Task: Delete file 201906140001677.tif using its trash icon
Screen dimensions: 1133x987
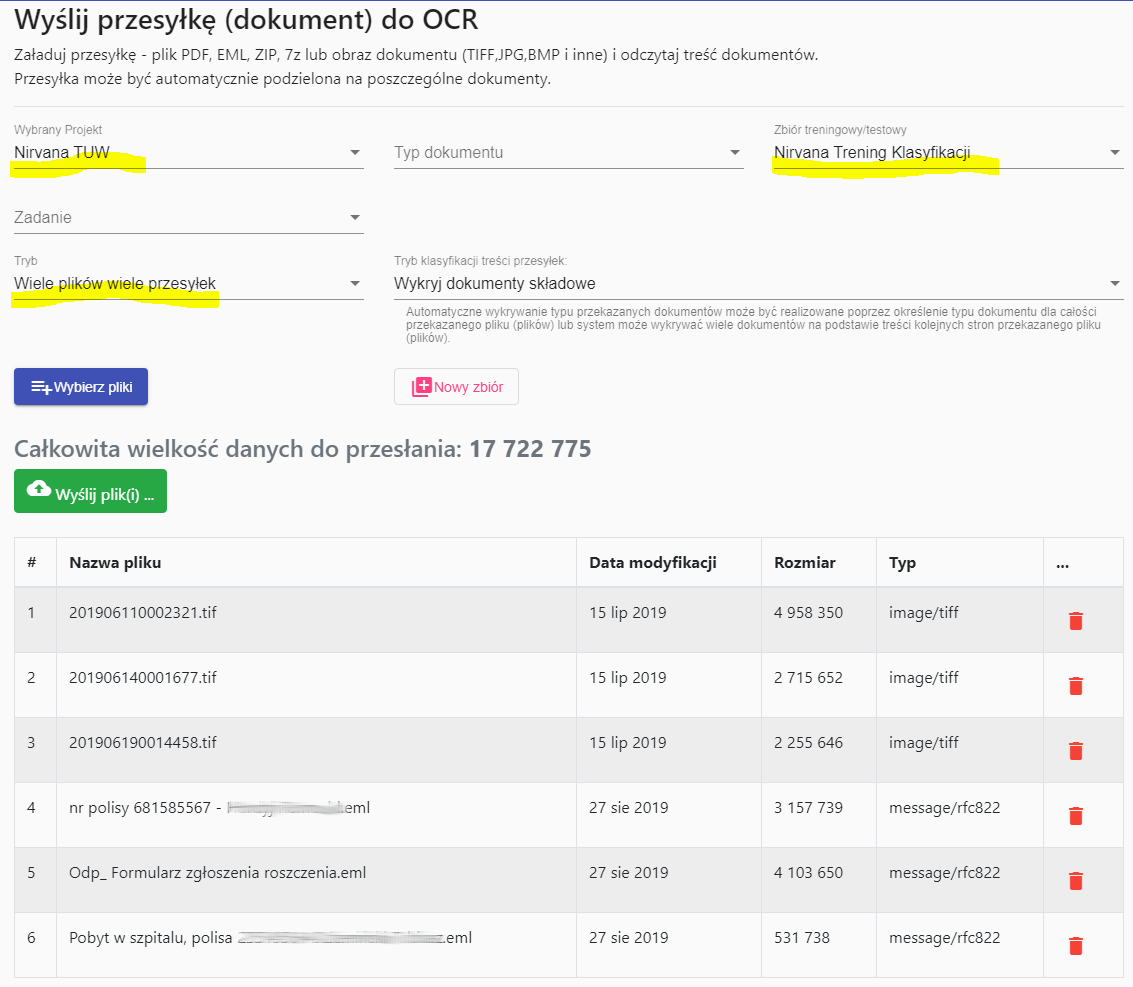Action: [1076, 686]
